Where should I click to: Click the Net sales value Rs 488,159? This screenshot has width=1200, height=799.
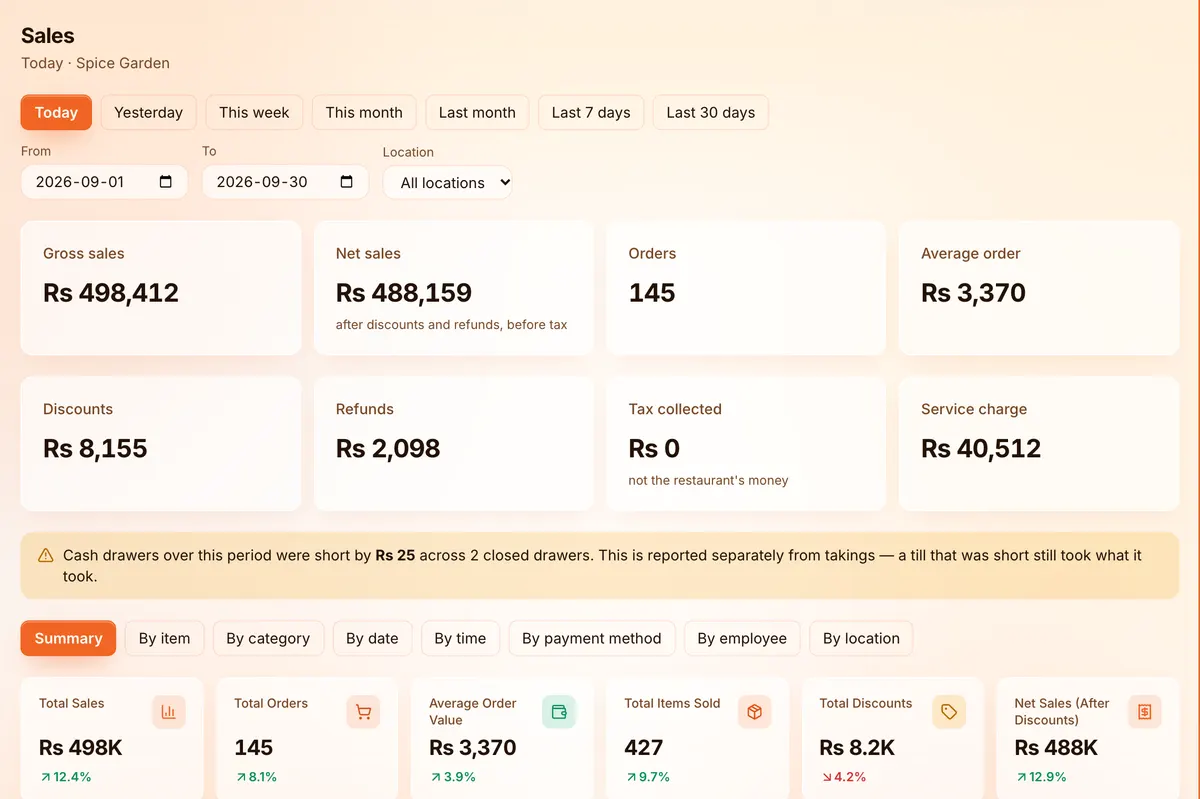coord(404,293)
